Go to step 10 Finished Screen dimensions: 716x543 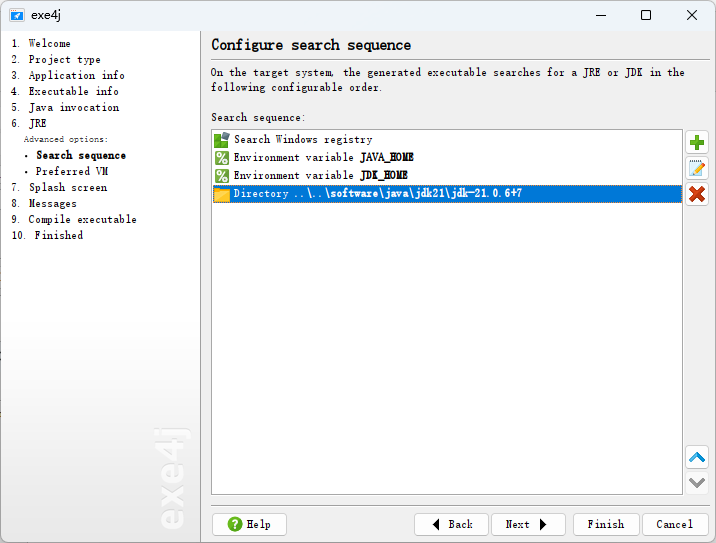pos(47,235)
